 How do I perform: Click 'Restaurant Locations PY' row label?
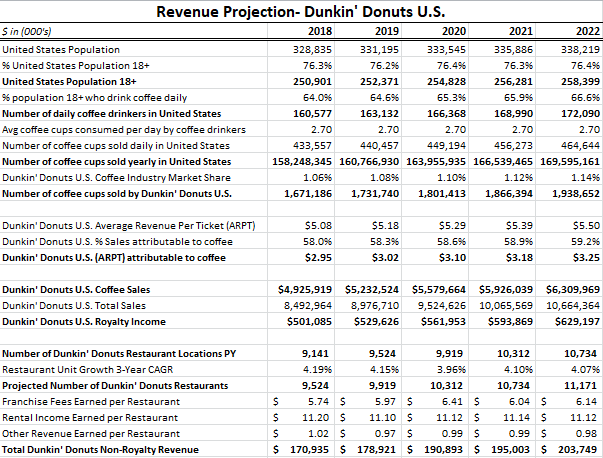[119, 354]
